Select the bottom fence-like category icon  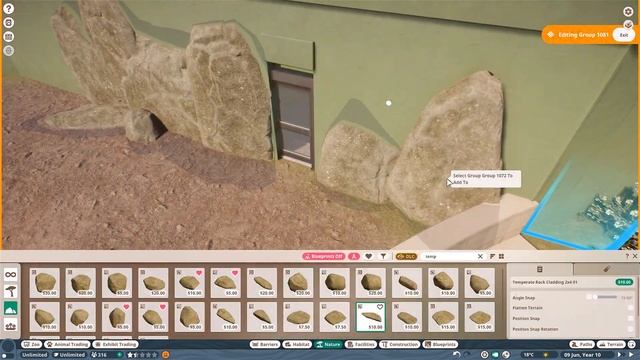pyautogui.click(x=11, y=325)
